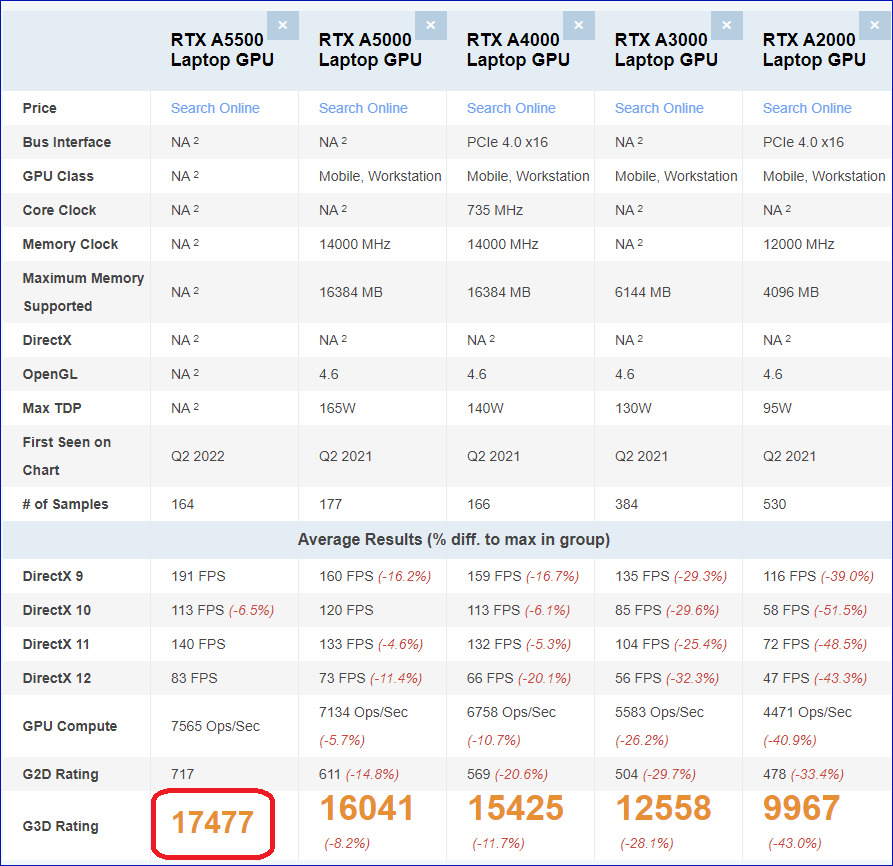Open Search Online link for RTX A4000
Viewport: 893px width, 866px height.
(511, 108)
